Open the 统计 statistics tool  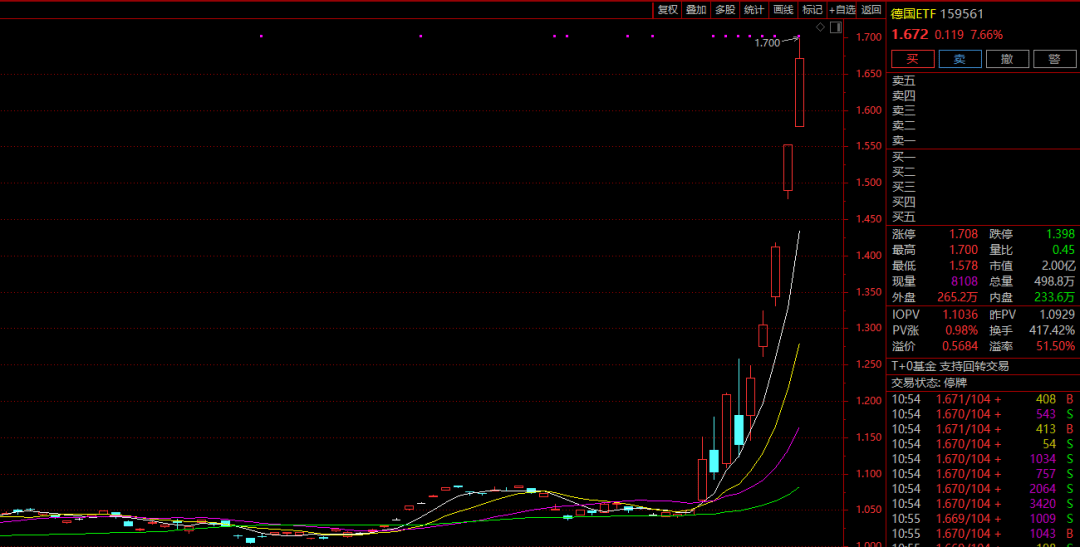754,10
